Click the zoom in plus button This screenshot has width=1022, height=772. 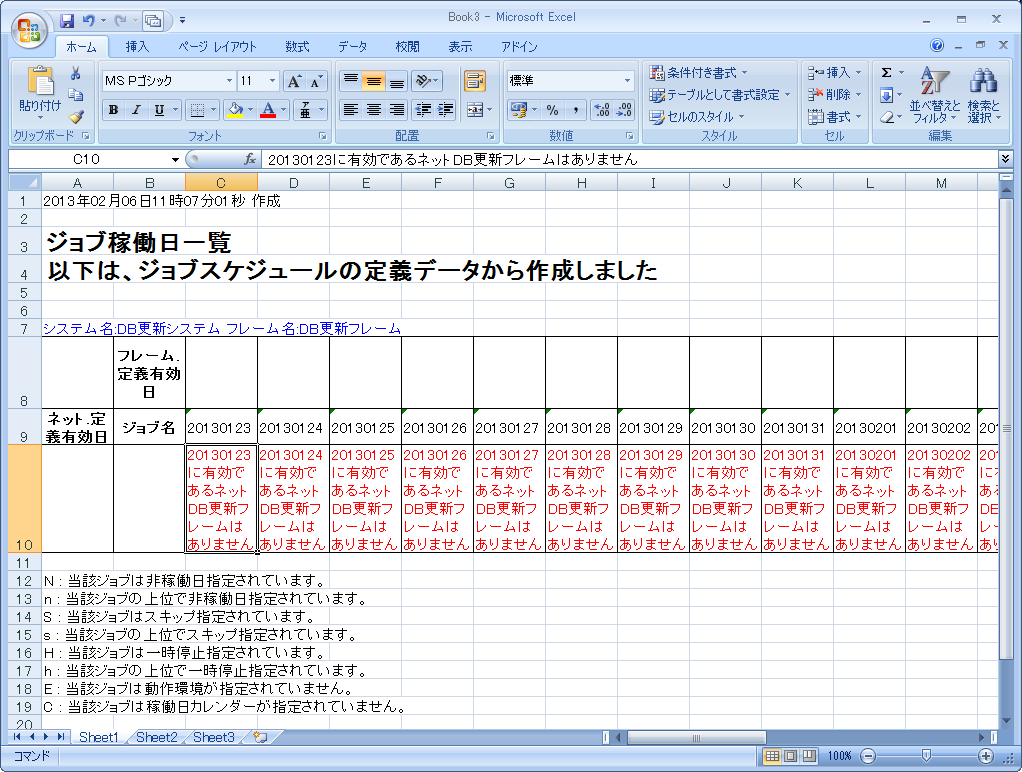coord(986,756)
